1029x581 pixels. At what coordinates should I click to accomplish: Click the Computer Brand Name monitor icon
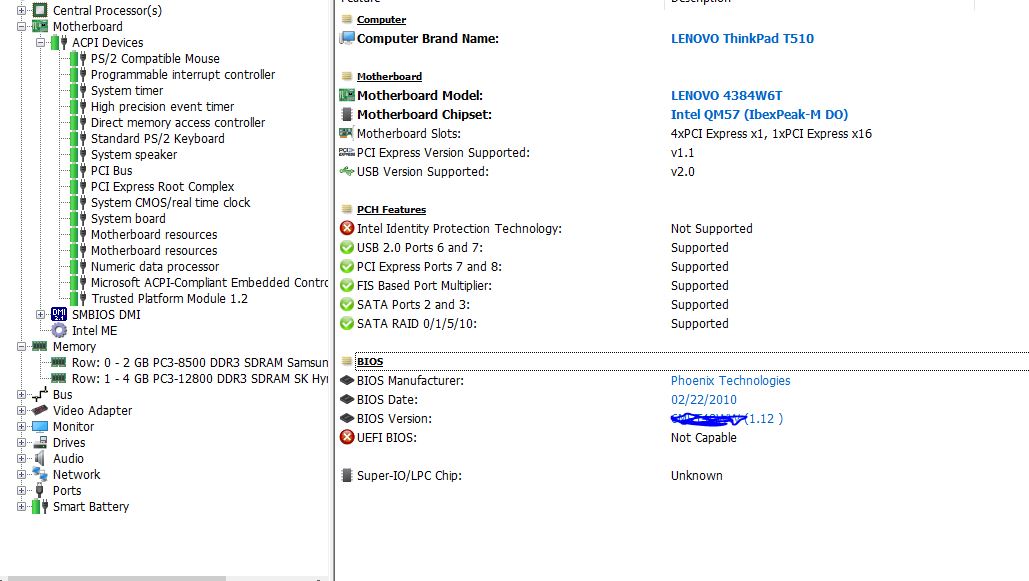346,38
